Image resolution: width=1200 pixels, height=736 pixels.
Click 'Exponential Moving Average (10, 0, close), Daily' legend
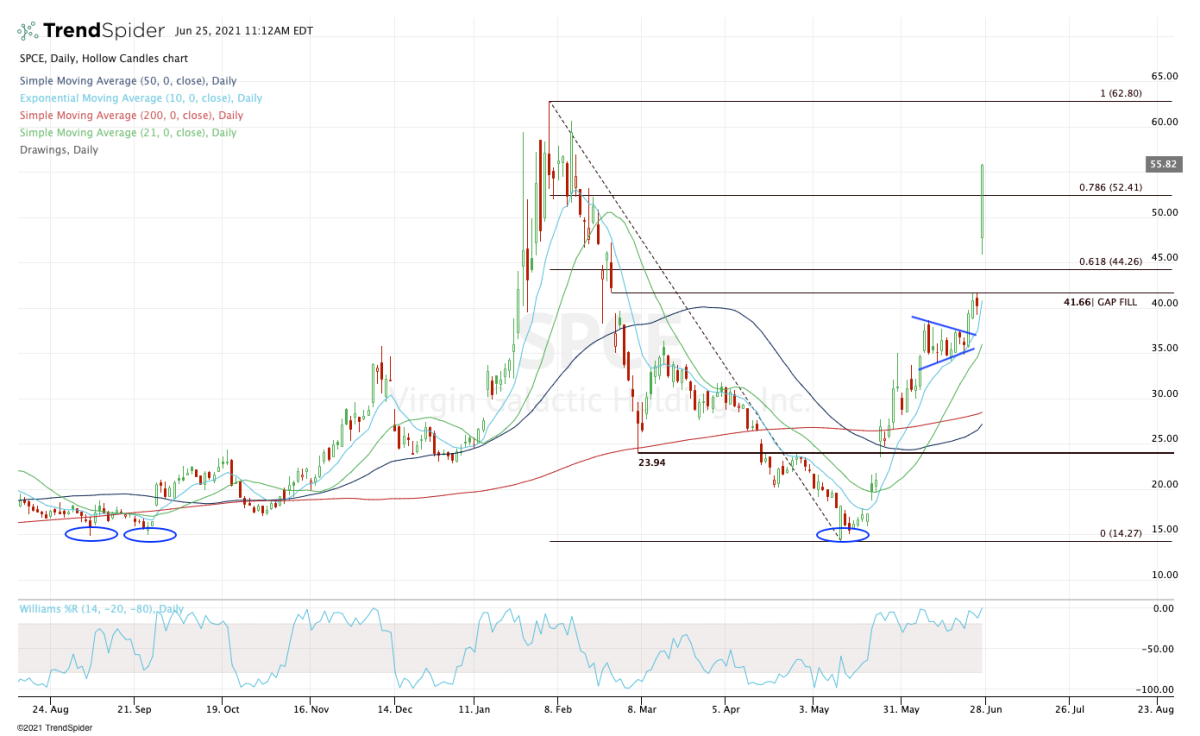[140, 98]
